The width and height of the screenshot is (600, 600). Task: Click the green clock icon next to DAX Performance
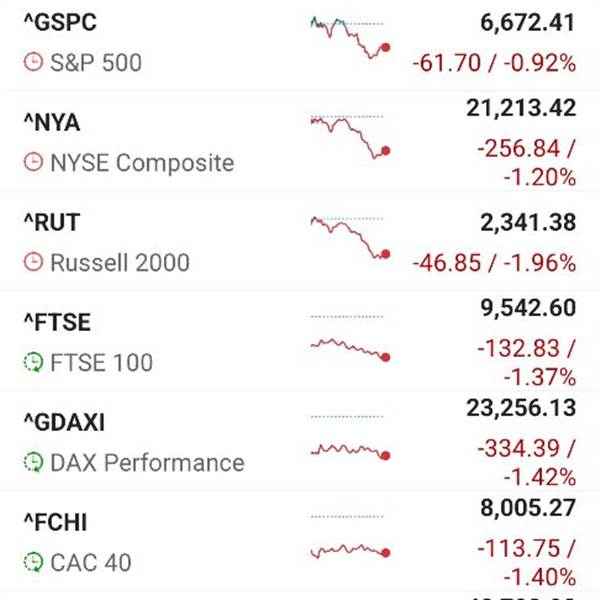click(x=33, y=462)
